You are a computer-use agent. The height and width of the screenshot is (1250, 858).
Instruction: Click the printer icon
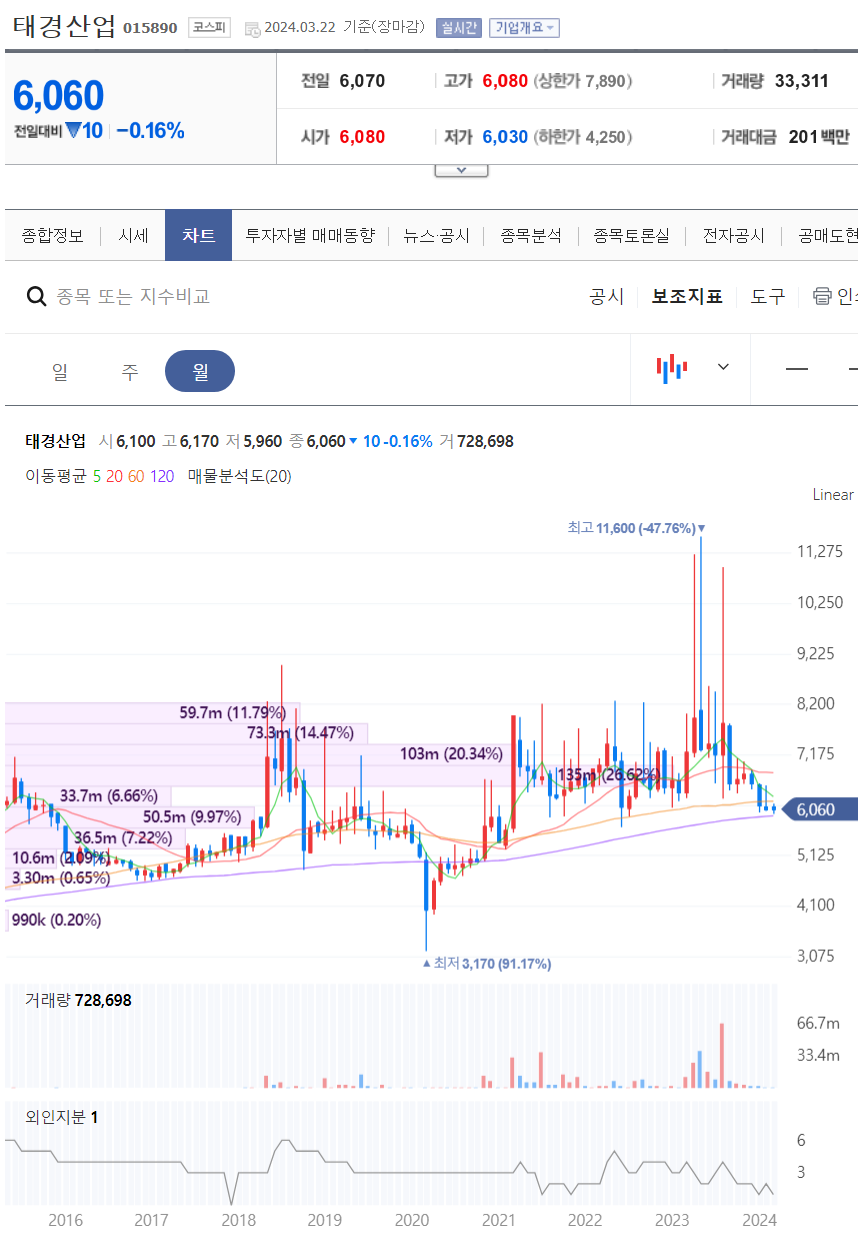pyautogui.click(x=822, y=296)
